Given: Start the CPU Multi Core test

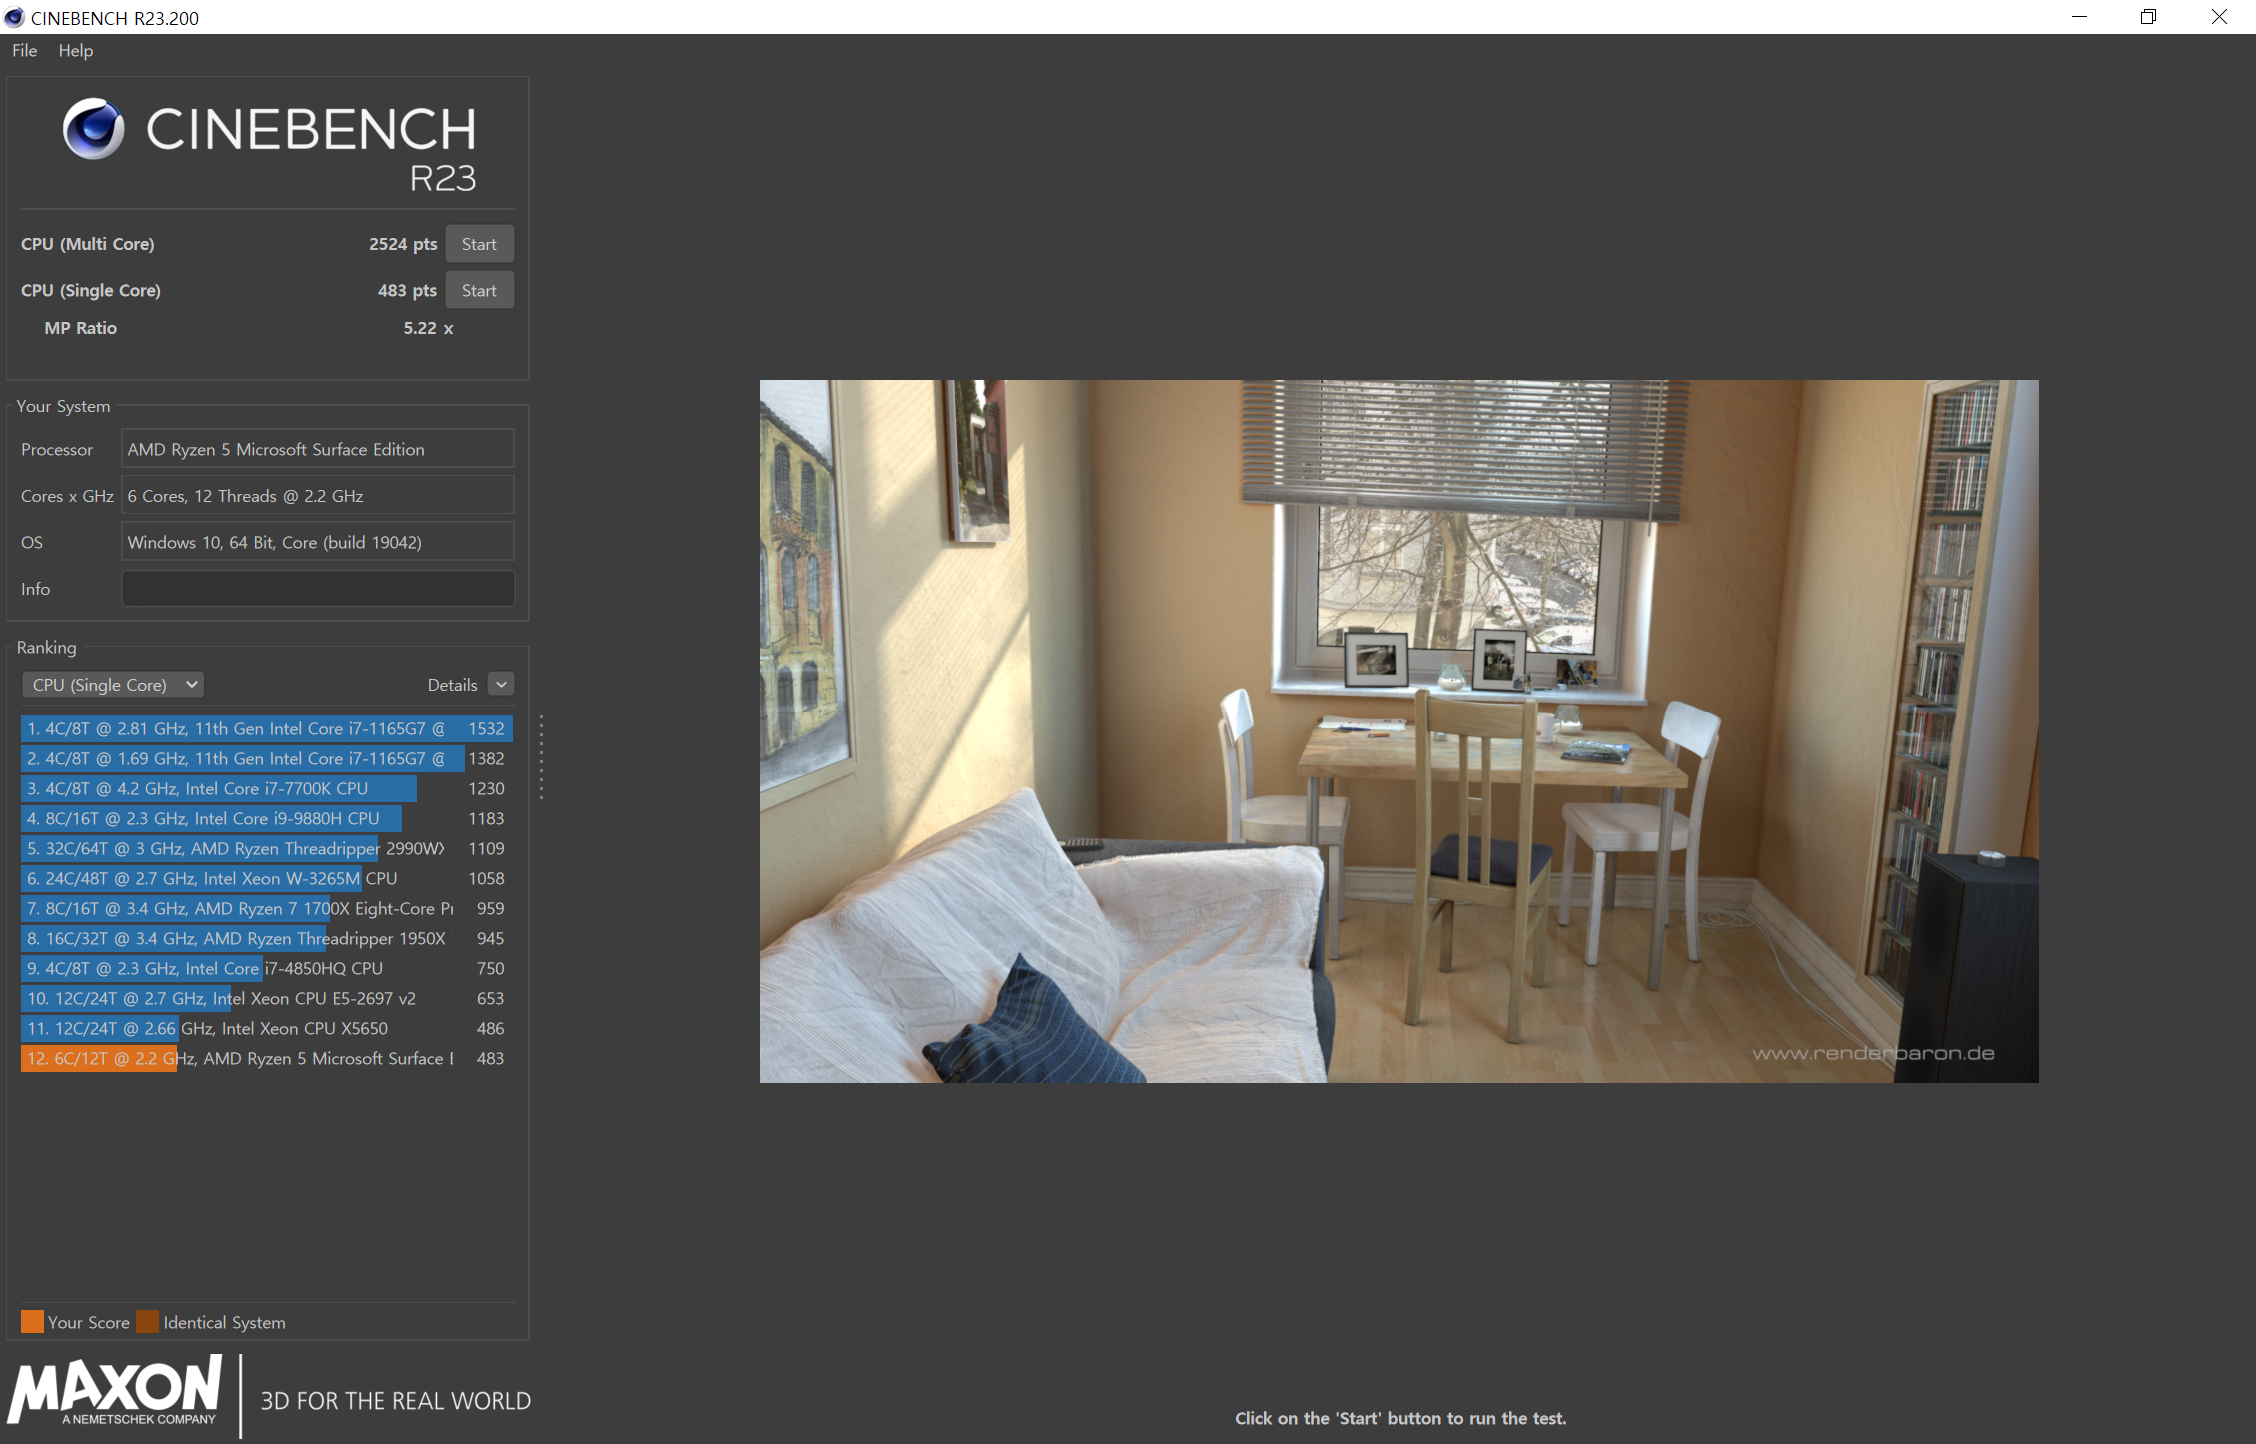Looking at the screenshot, I should (x=479, y=244).
